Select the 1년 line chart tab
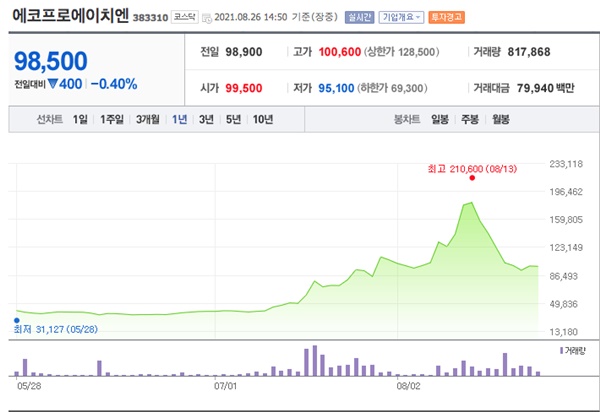600x412 pixels. 179,119
